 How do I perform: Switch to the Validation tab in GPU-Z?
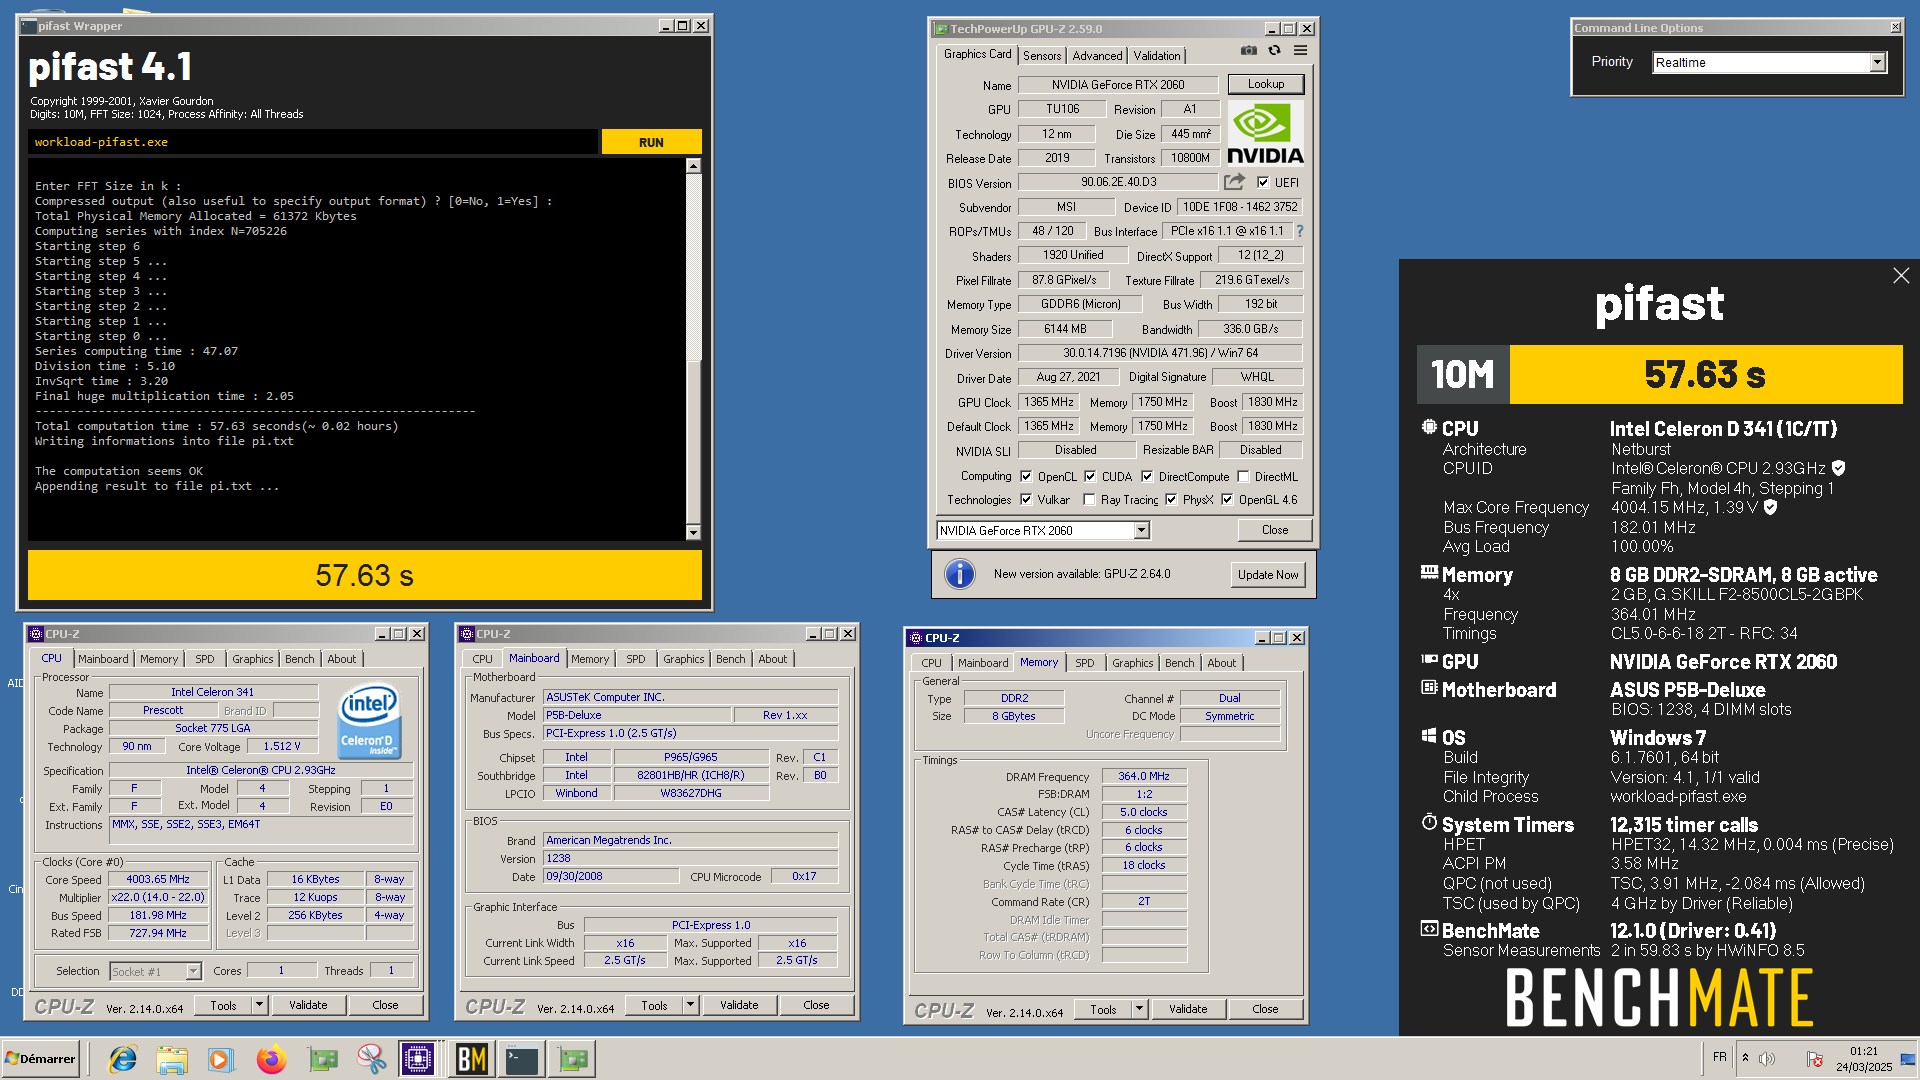pos(1157,56)
